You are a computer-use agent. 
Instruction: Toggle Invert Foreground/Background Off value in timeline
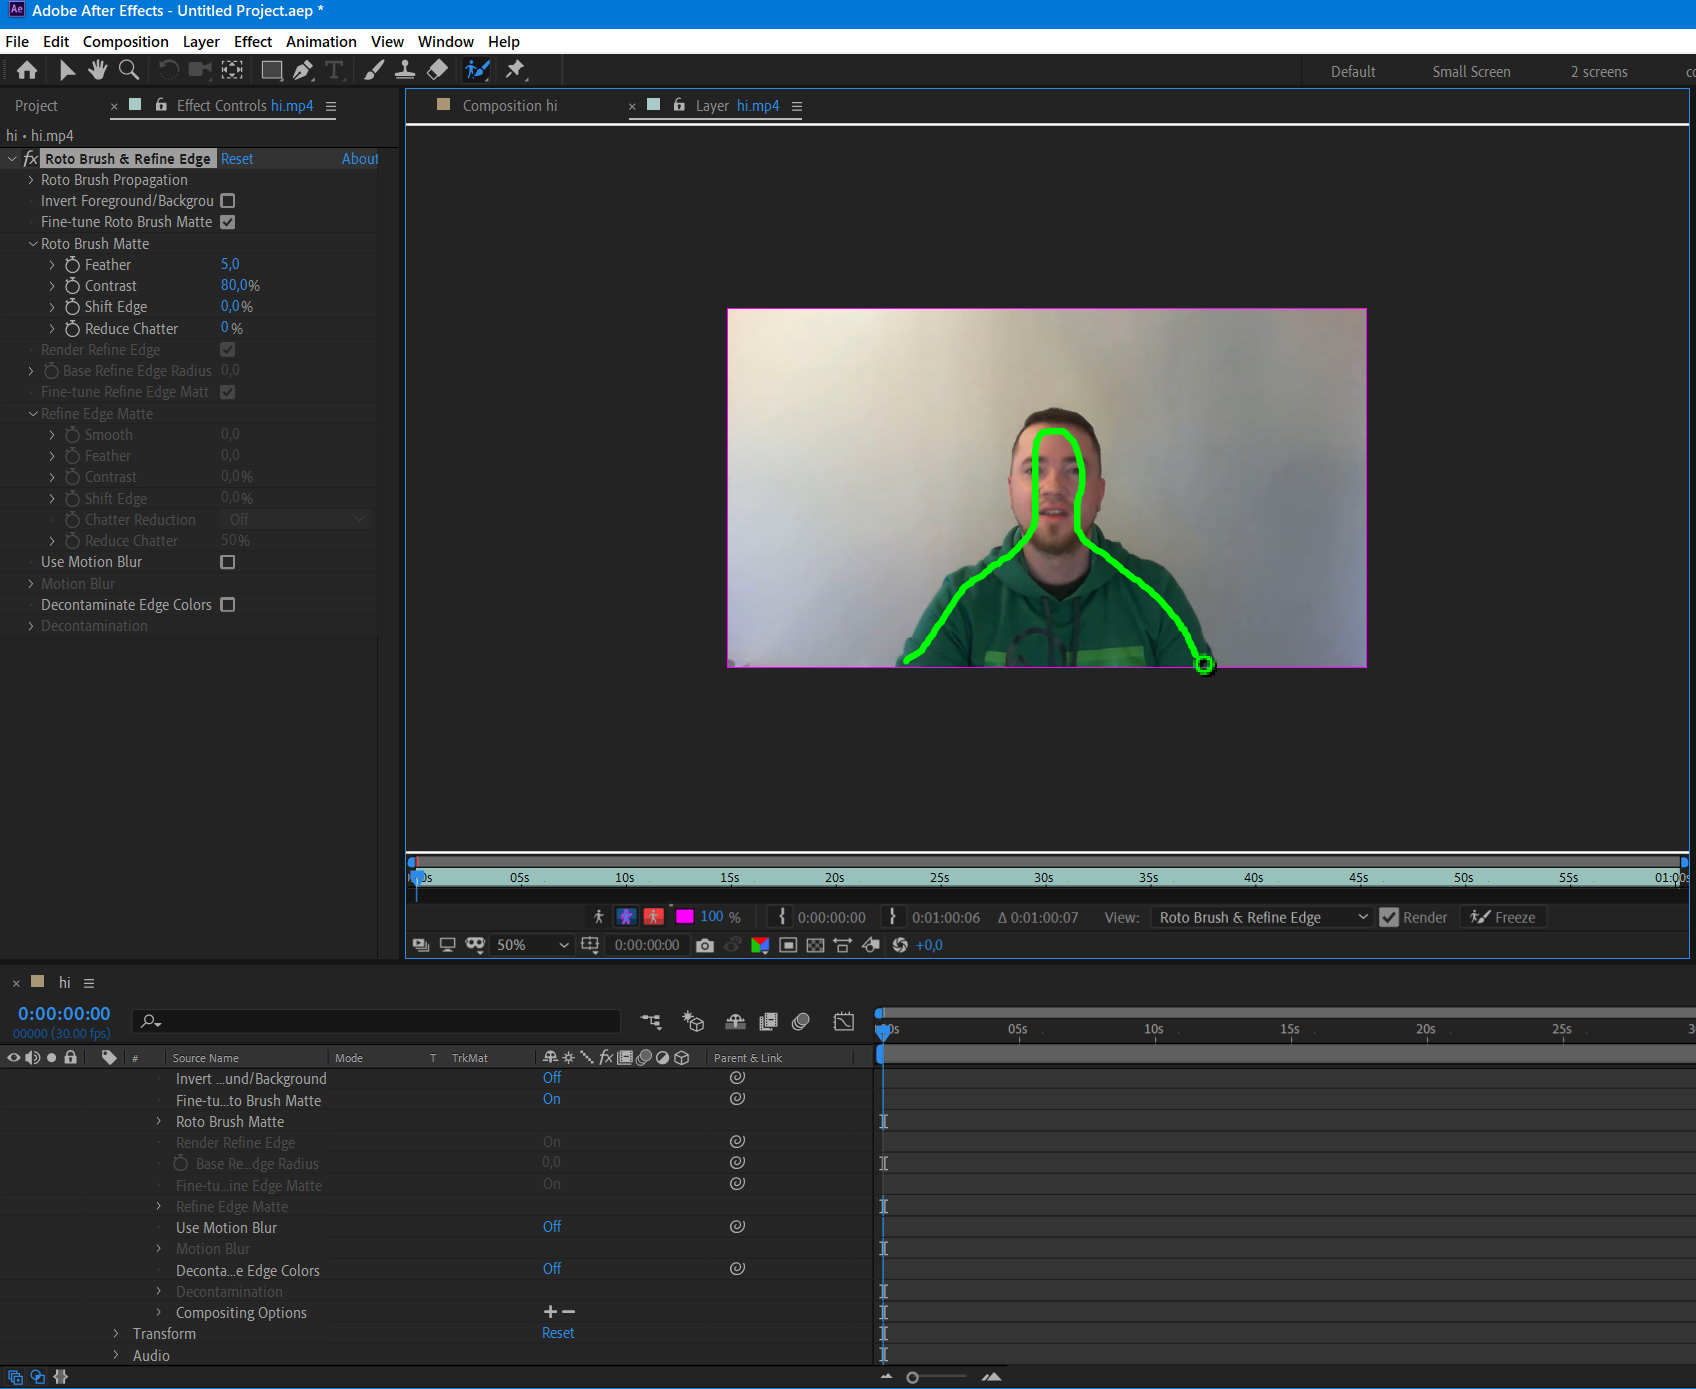coord(552,1078)
